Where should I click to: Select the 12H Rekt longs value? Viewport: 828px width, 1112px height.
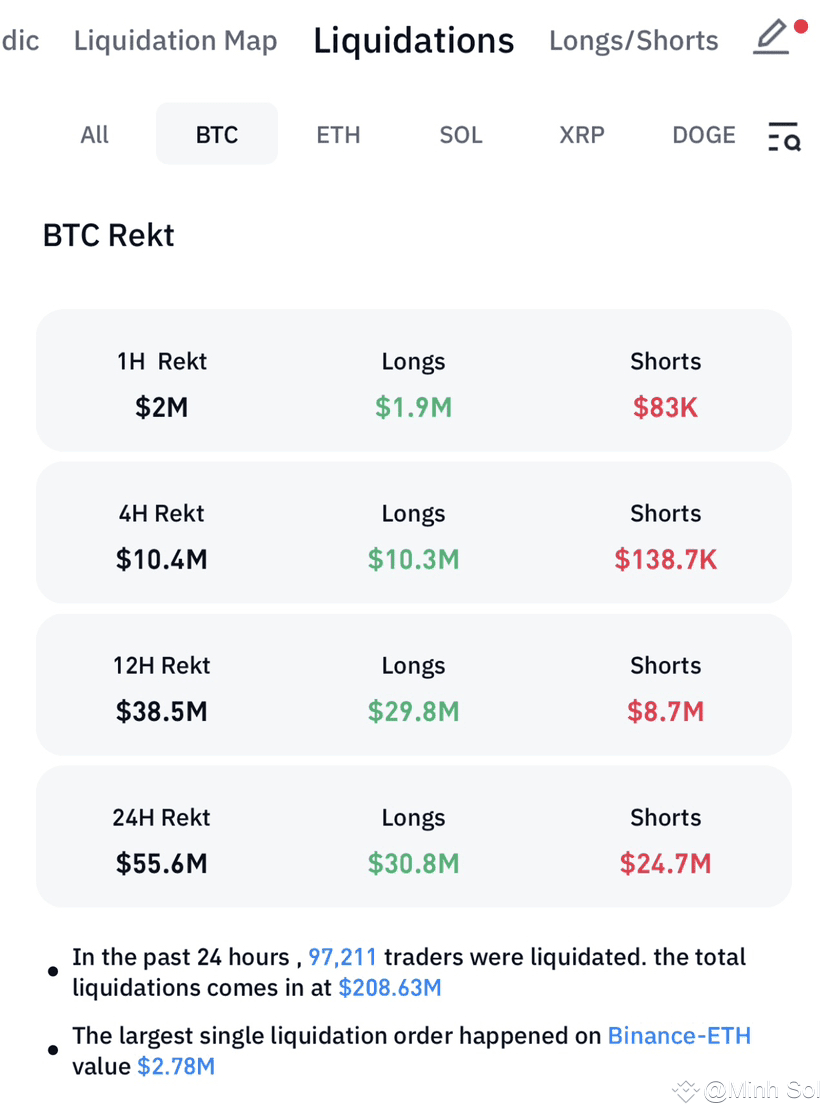(x=413, y=711)
